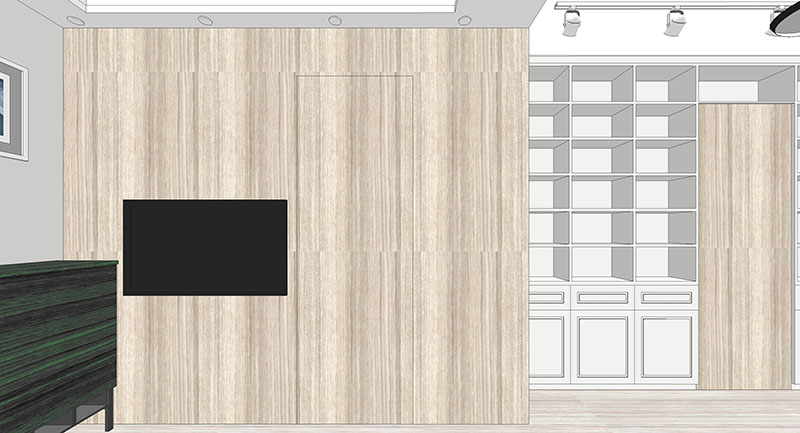
Task: Select the third recessed ceiling light from left
Action: (x=334, y=20)
